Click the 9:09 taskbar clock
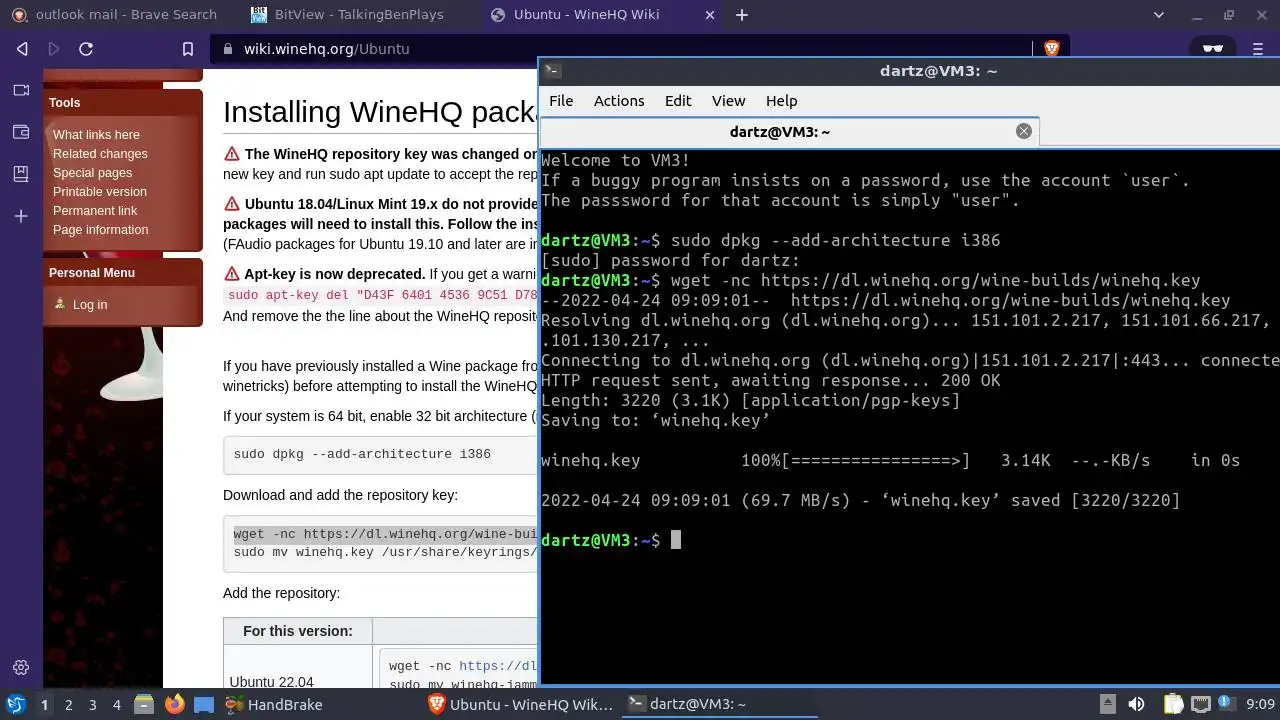The width and height of the screenshot is (1280, 720). coord(1260,704)
